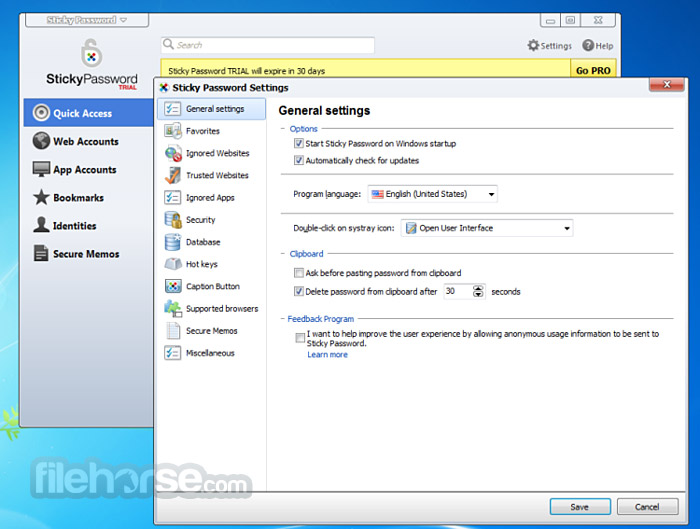The image size is (700, 529).
Task: Click the Settings gear icon in main window
Action: [533, 45]
